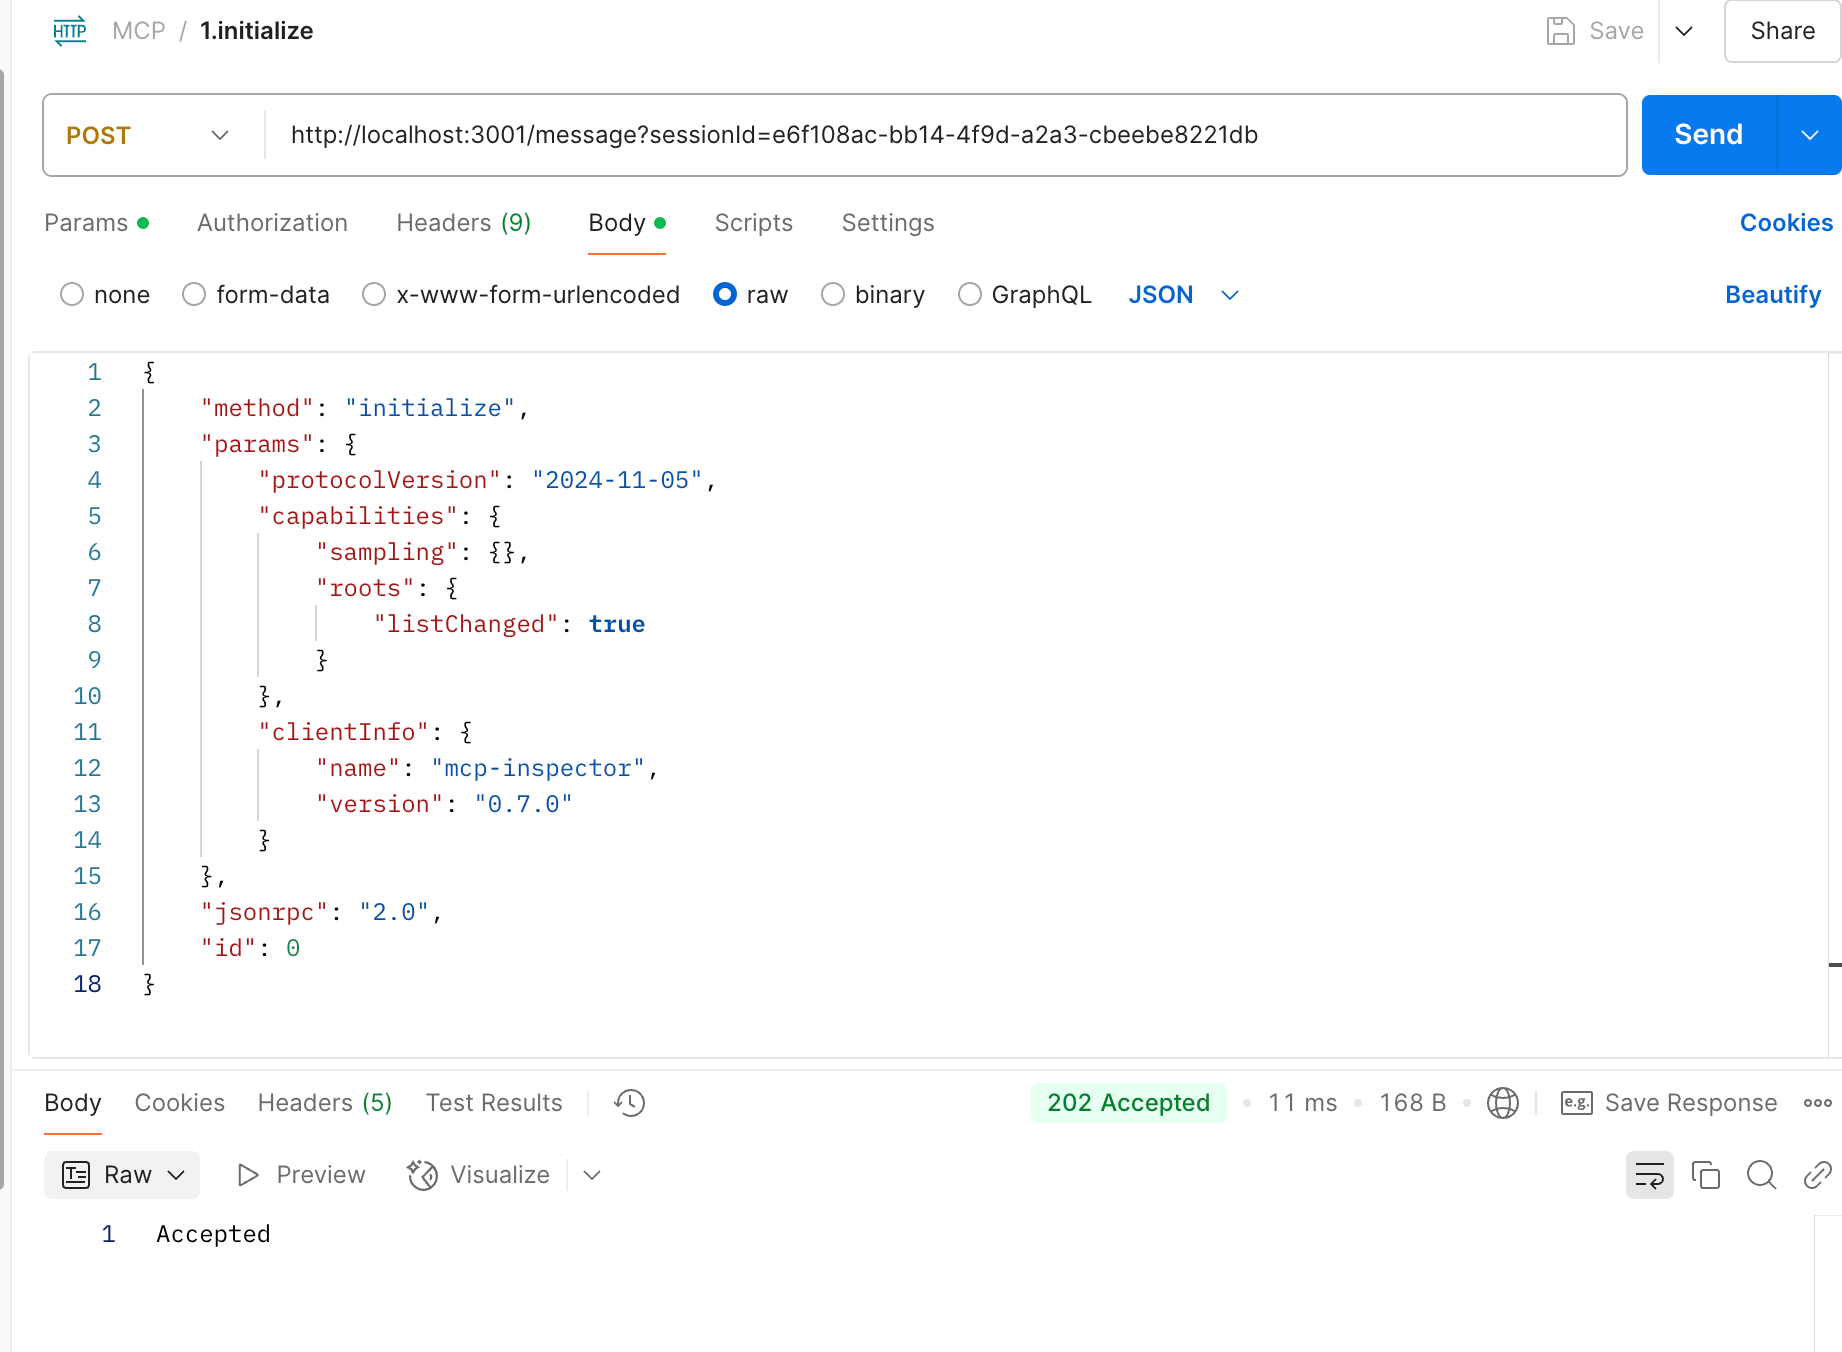Click the Accepted text in response body

(x=213, y=1234)
